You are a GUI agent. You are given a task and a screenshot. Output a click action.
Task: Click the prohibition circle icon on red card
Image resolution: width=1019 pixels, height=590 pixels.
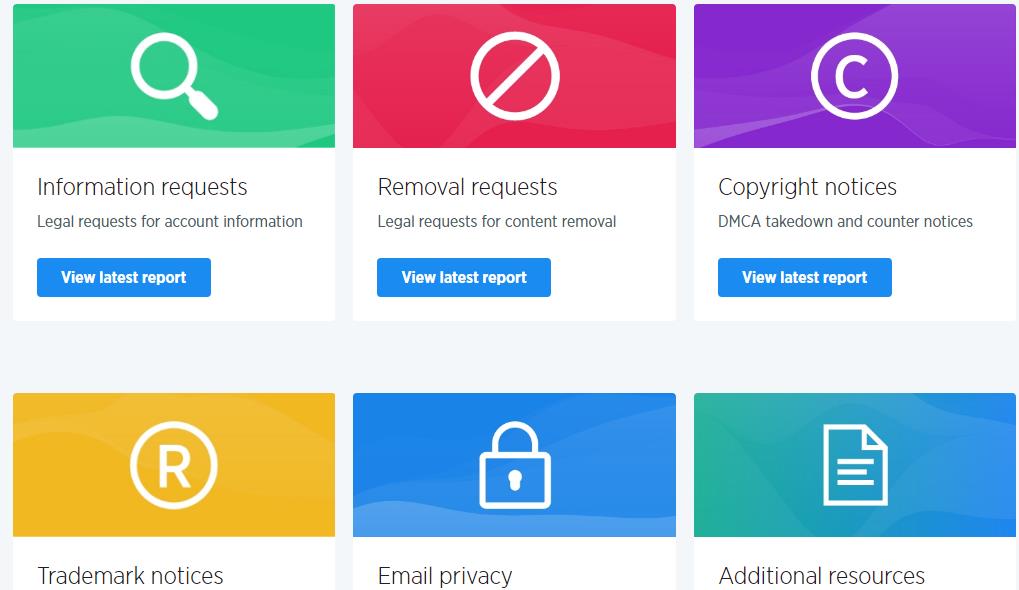515,76
